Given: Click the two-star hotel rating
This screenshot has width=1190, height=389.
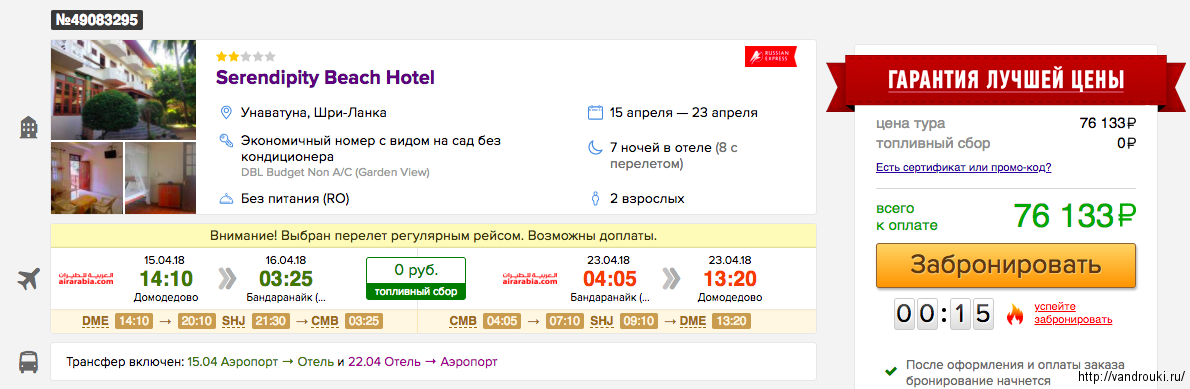Looking at the screenshot, I should tap(245, 56).
